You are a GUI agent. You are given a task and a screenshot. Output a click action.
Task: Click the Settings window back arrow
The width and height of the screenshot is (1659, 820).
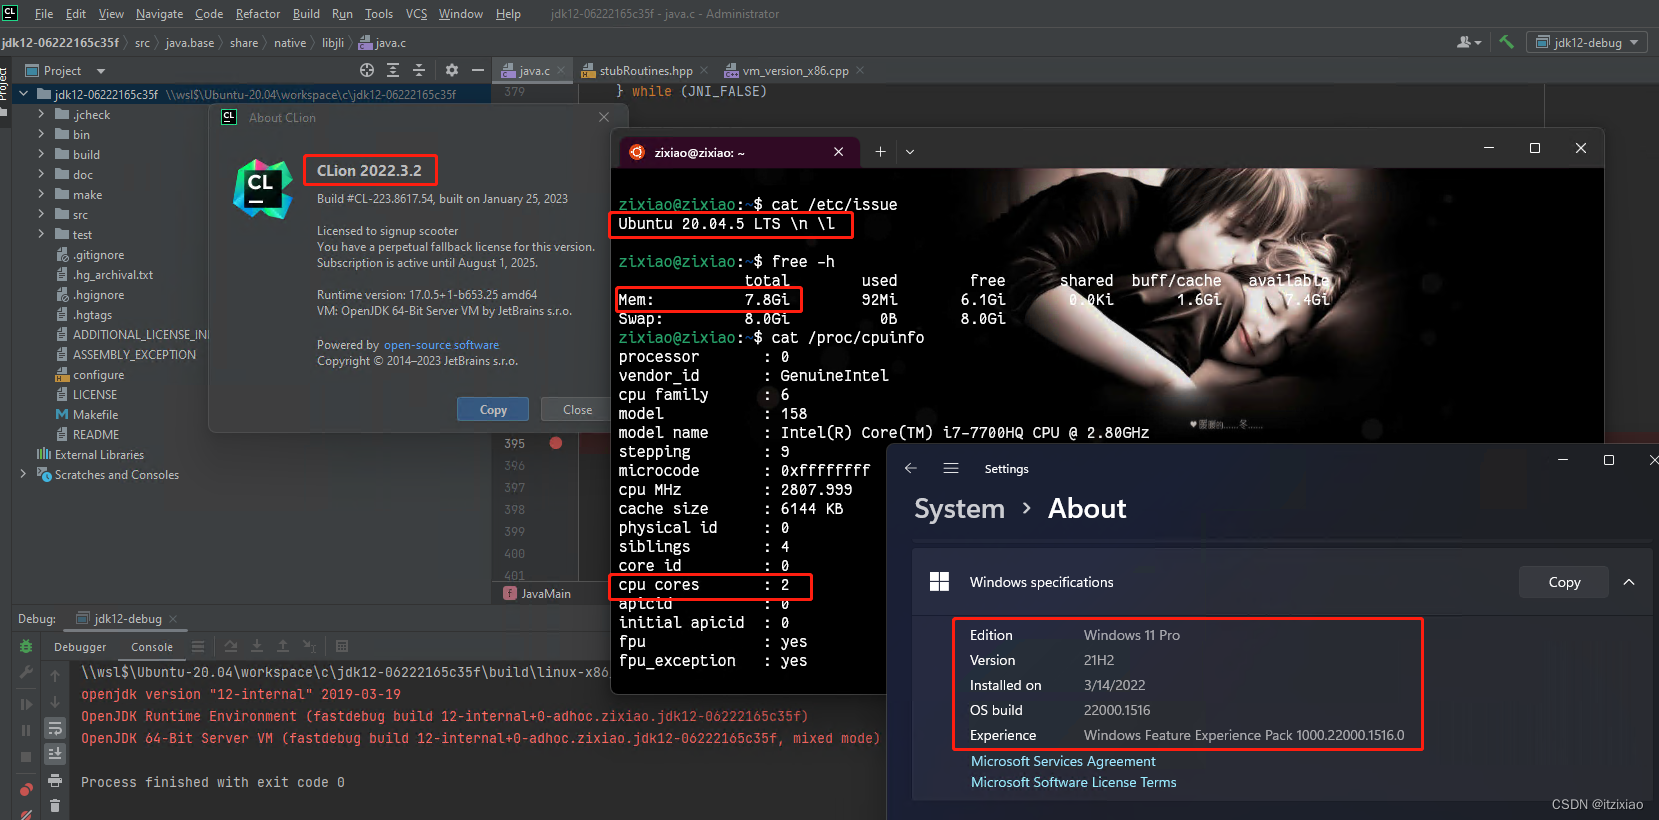[x=910, y=468]
